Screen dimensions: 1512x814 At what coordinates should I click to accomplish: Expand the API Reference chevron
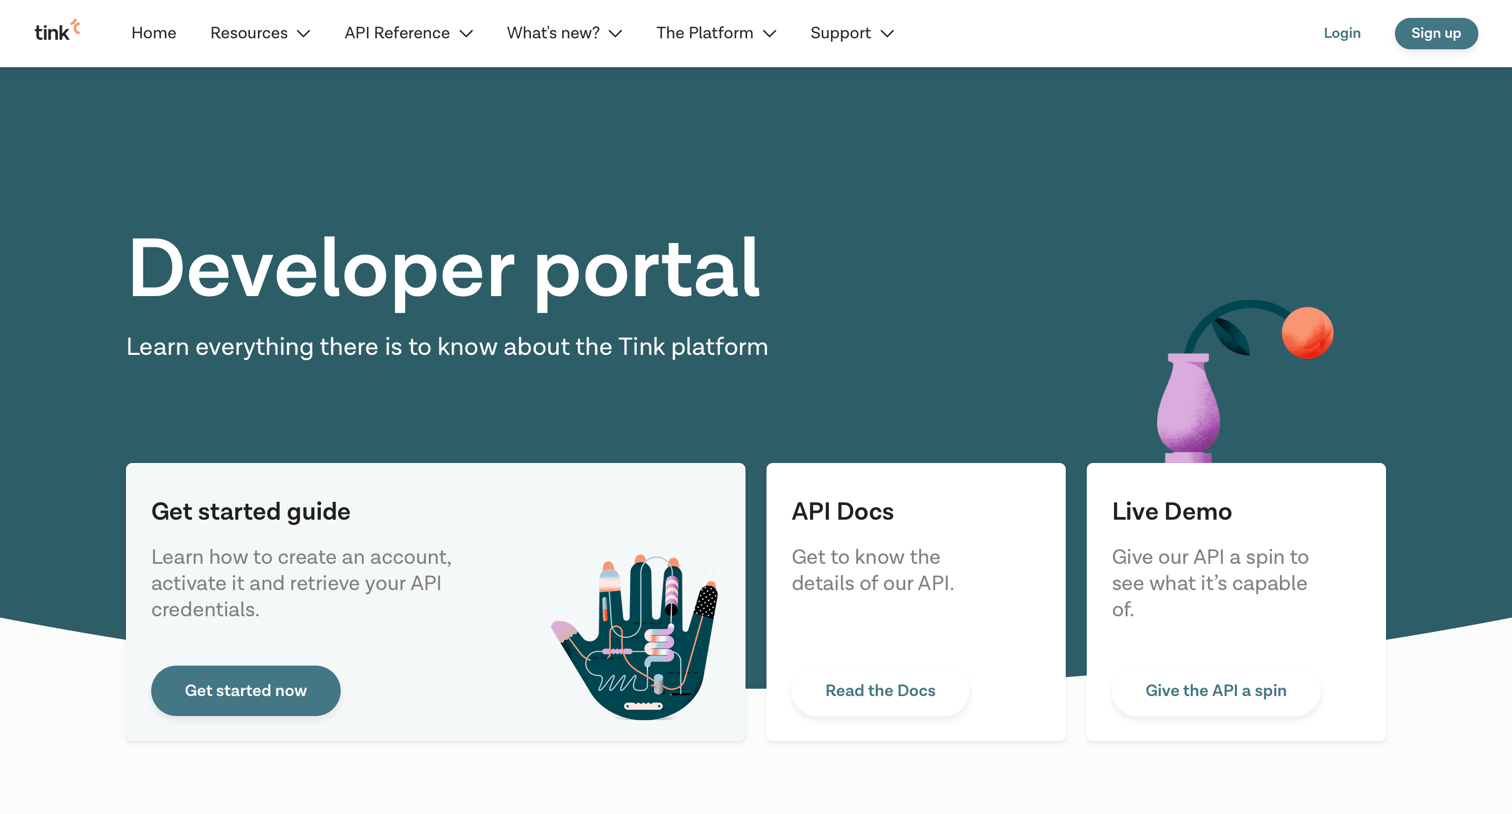(x=466, y=34)
